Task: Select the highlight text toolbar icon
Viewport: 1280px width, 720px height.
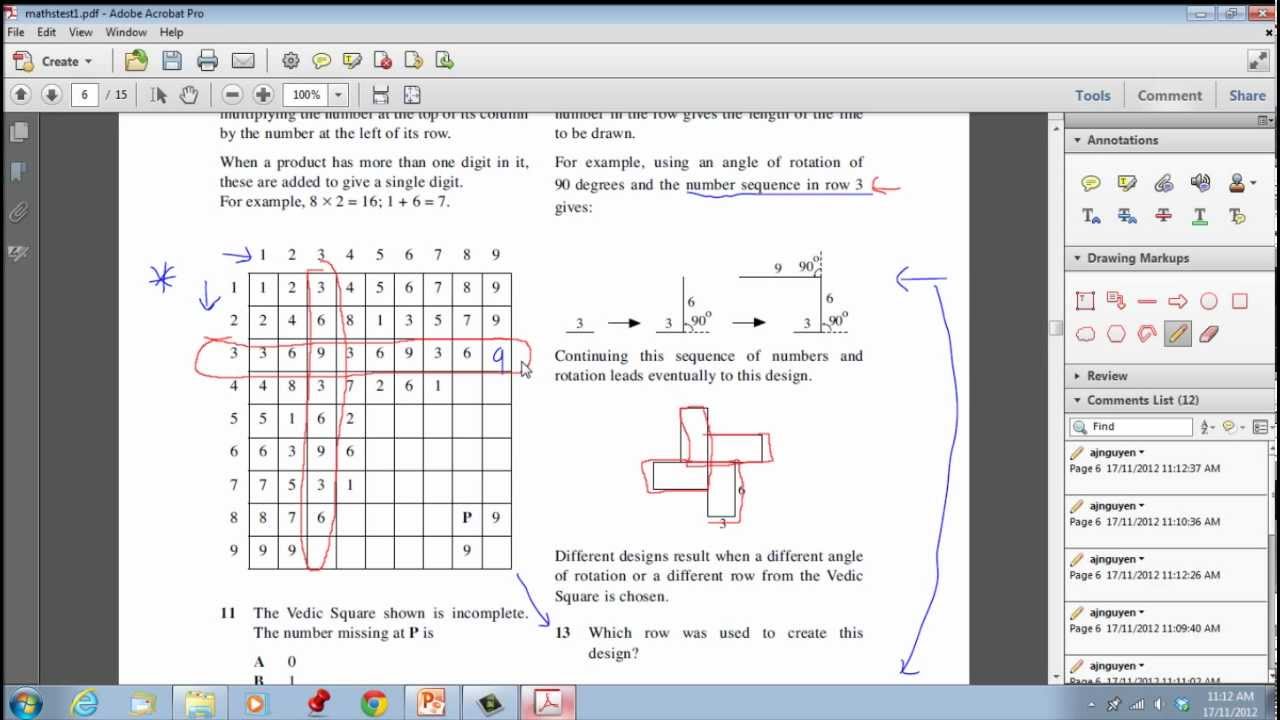Action: tap(352, 61)
